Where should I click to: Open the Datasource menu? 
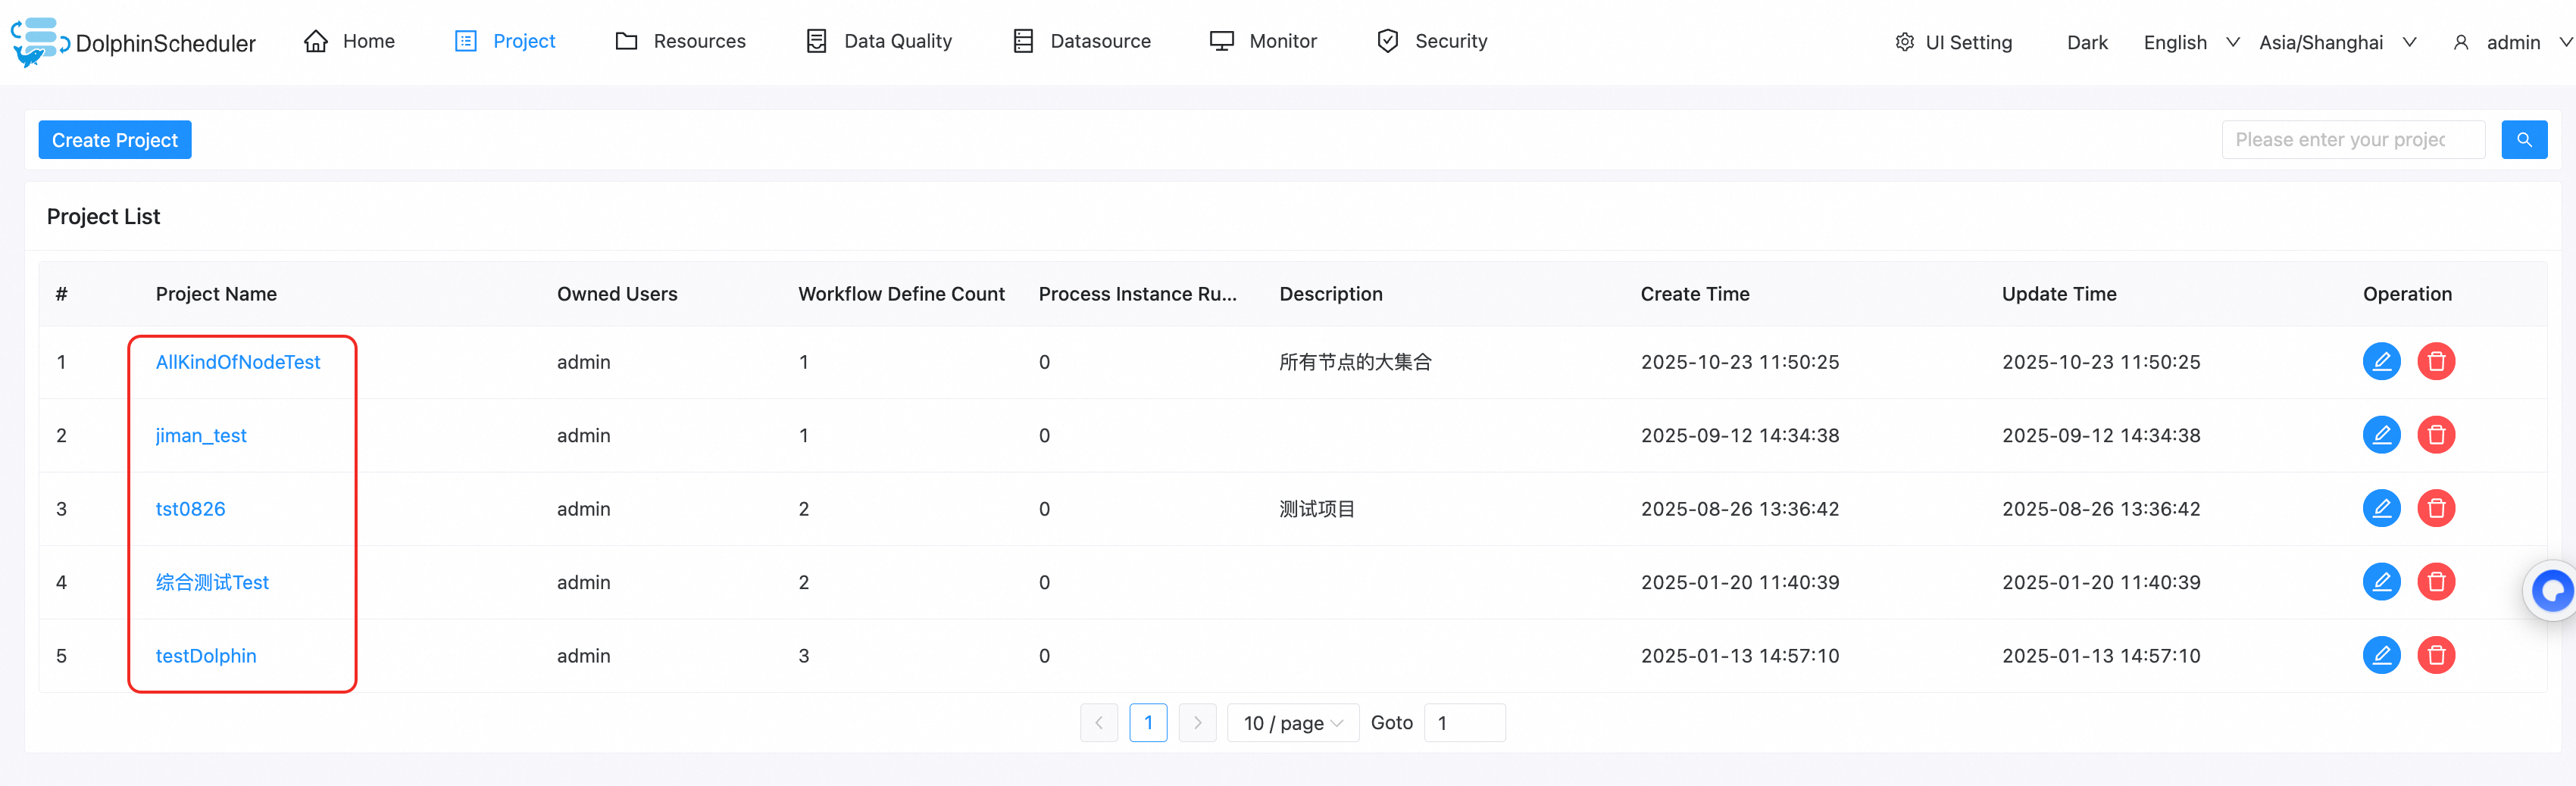click(1081, 41)
